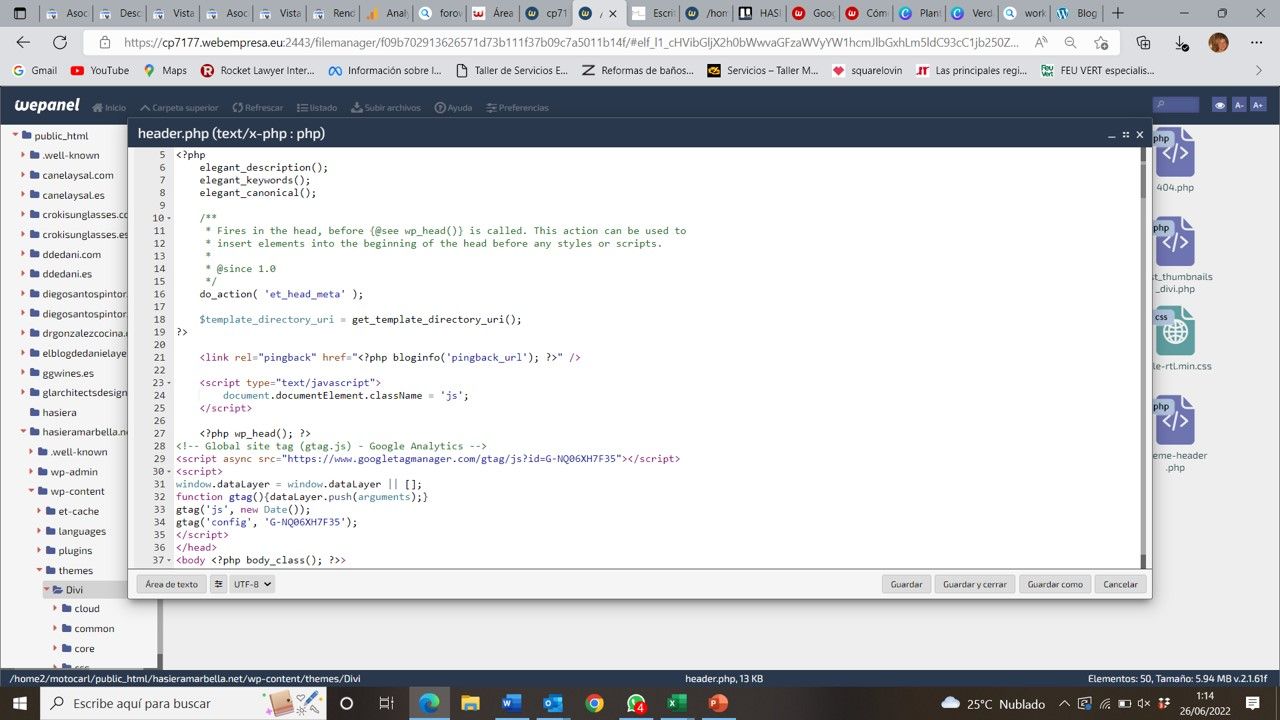Click Guardar como button

pos(1055,584)
